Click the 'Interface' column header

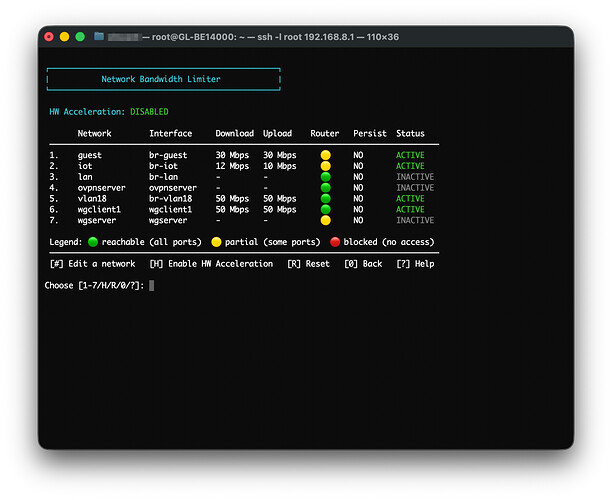coord(171,134)
